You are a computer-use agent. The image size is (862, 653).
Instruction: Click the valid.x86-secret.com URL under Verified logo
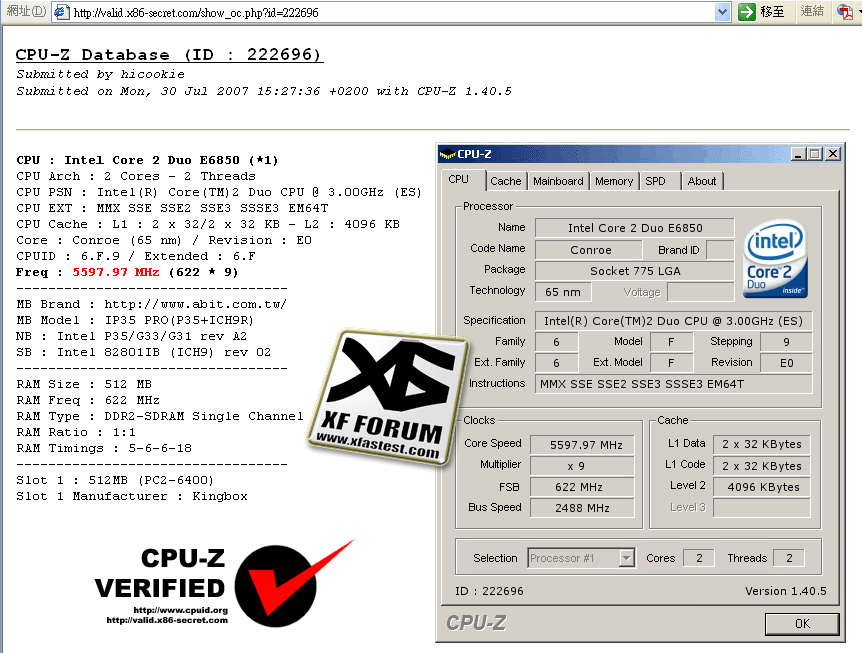167,620
